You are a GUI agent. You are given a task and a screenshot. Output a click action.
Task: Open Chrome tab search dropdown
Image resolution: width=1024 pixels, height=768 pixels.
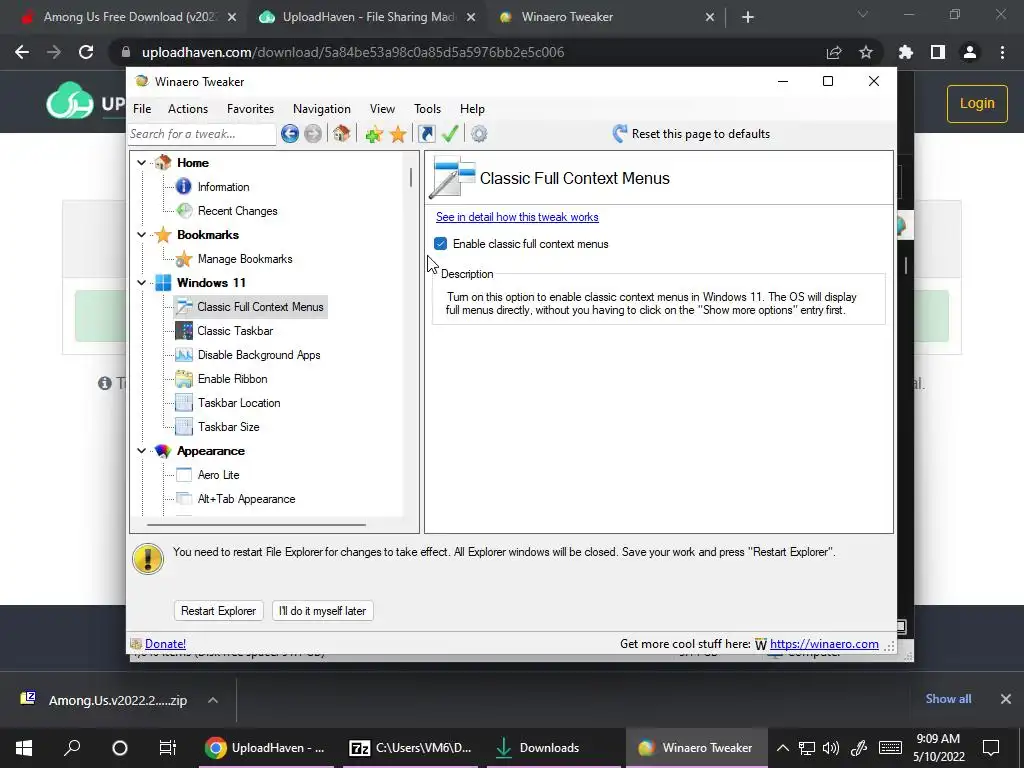pos(863,15)
